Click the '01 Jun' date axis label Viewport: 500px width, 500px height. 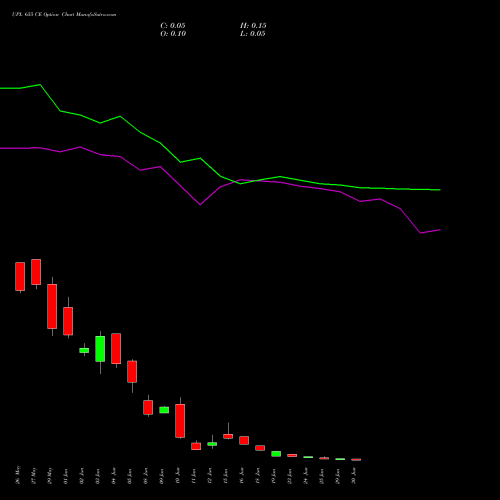(x=66, y=476)
